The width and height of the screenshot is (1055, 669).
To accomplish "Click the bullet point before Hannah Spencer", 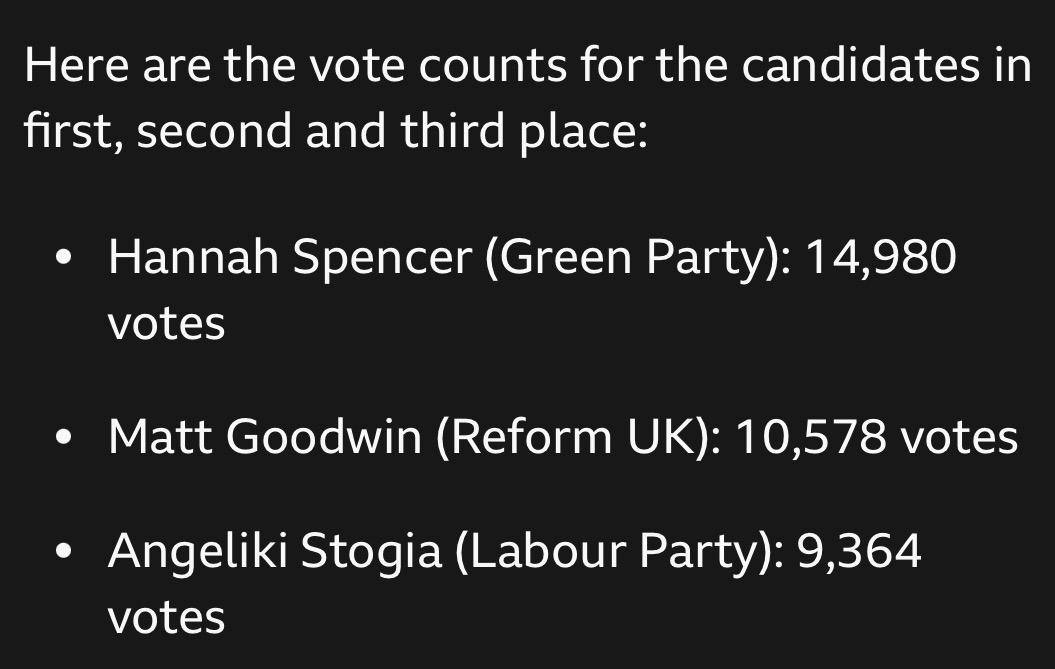I will click(66, 258).
